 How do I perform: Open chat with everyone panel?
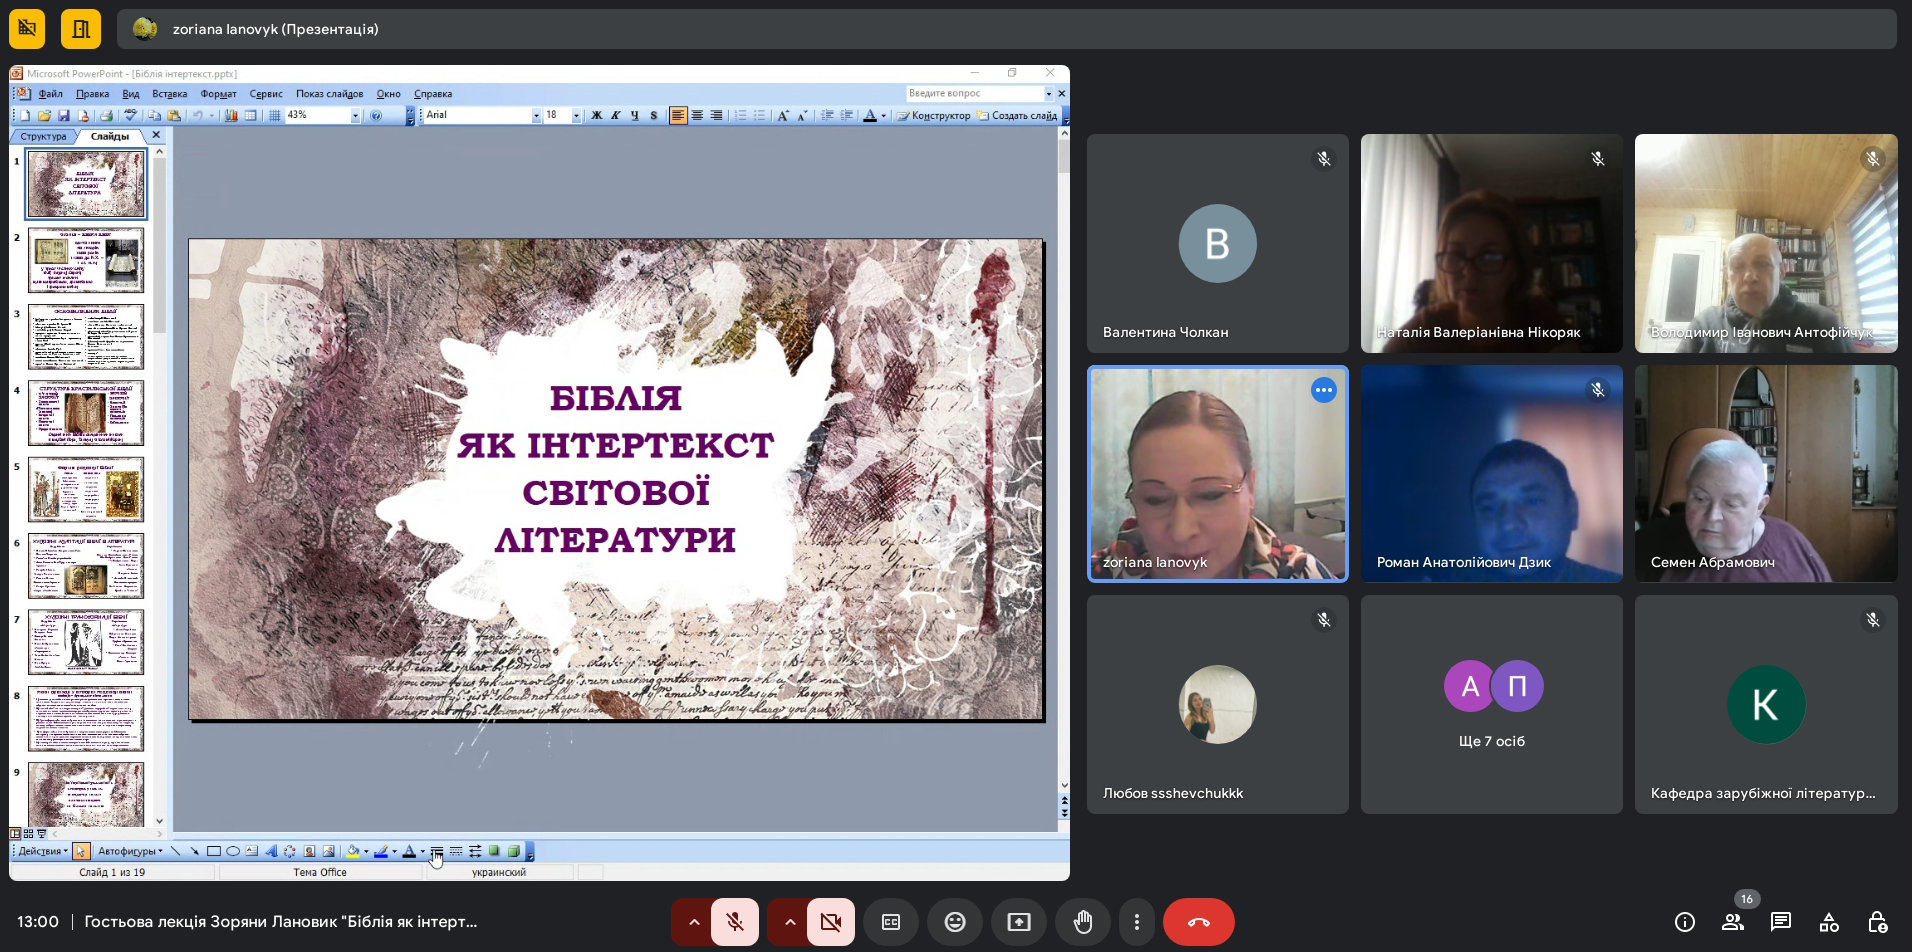(x=1781, y=922)
